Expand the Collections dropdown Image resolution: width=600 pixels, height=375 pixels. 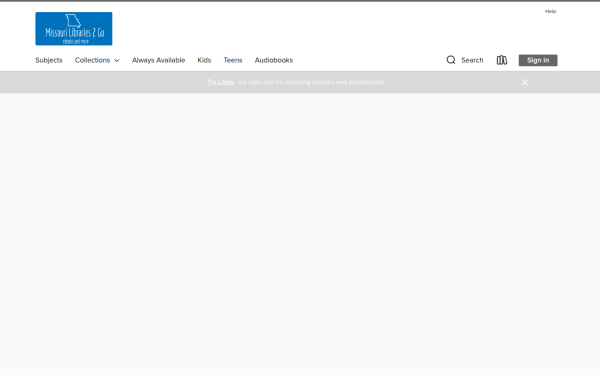97,60
